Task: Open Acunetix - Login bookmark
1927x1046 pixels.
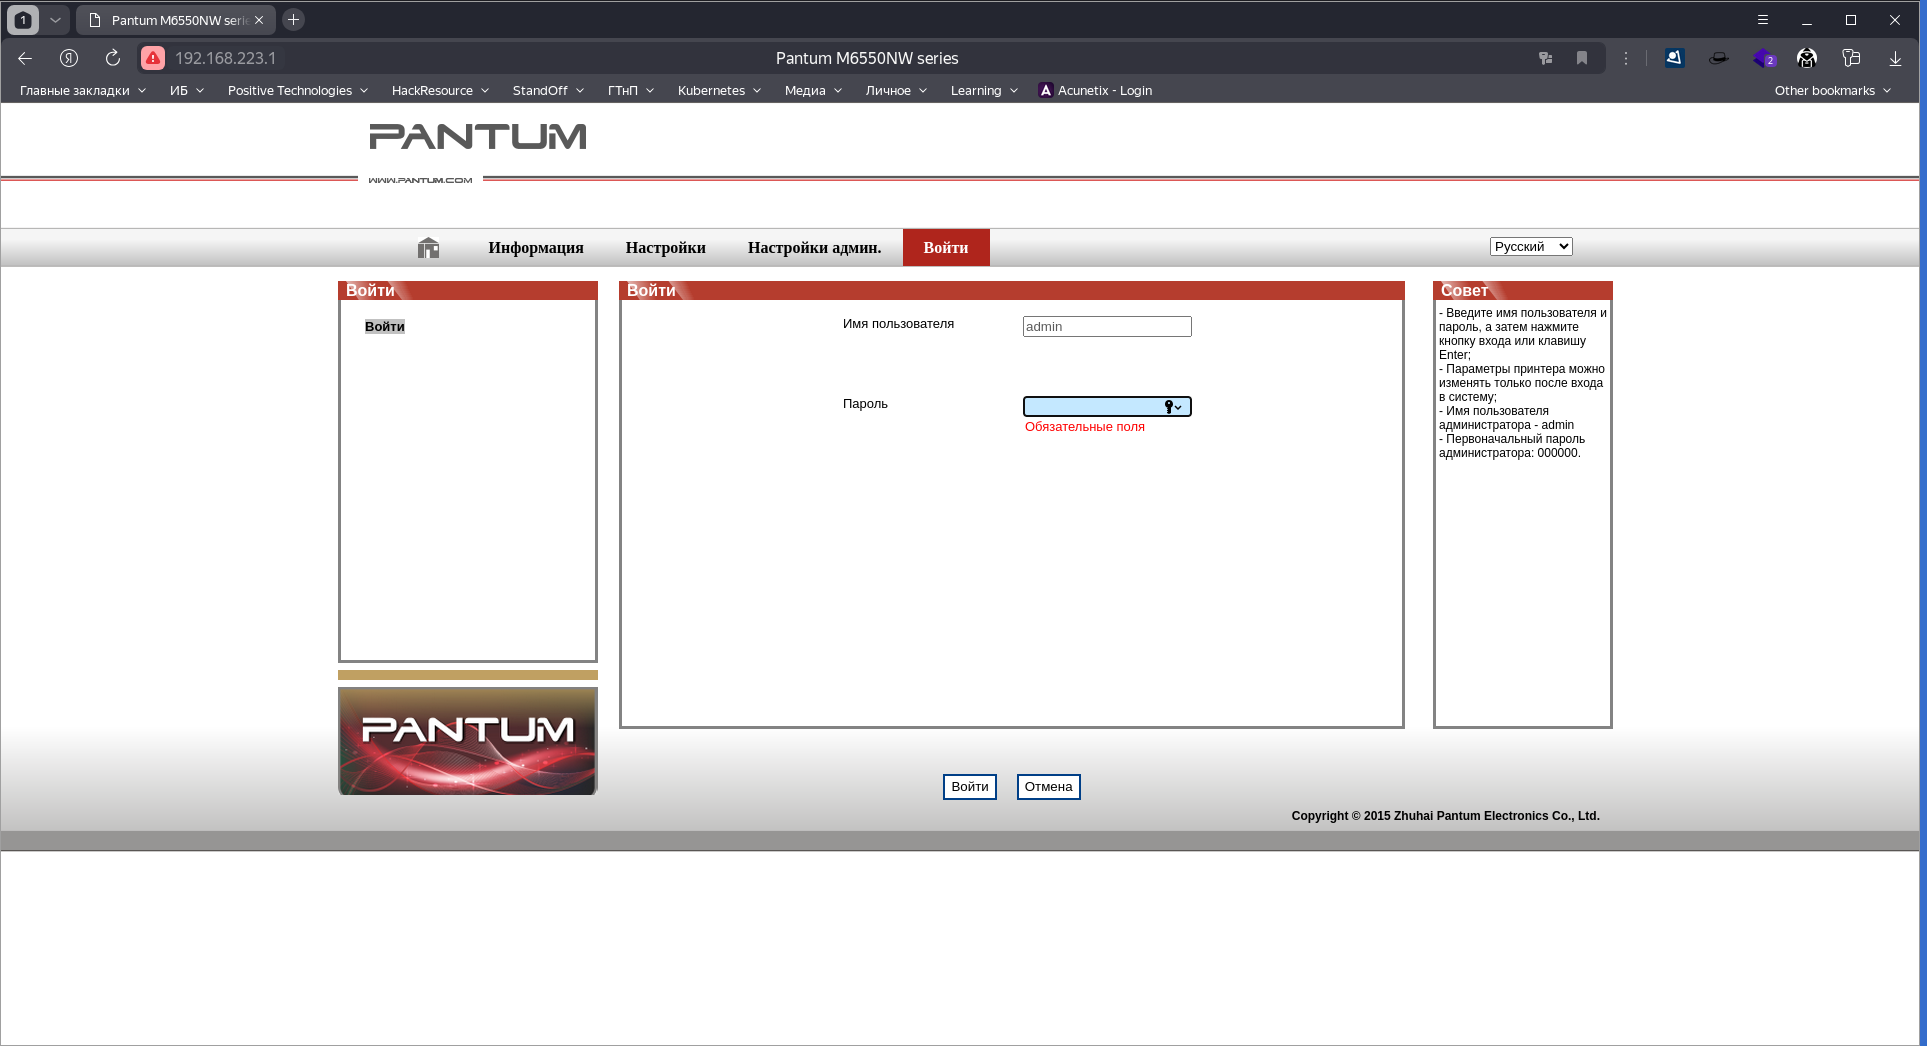Action: (x=1095, y=90)
